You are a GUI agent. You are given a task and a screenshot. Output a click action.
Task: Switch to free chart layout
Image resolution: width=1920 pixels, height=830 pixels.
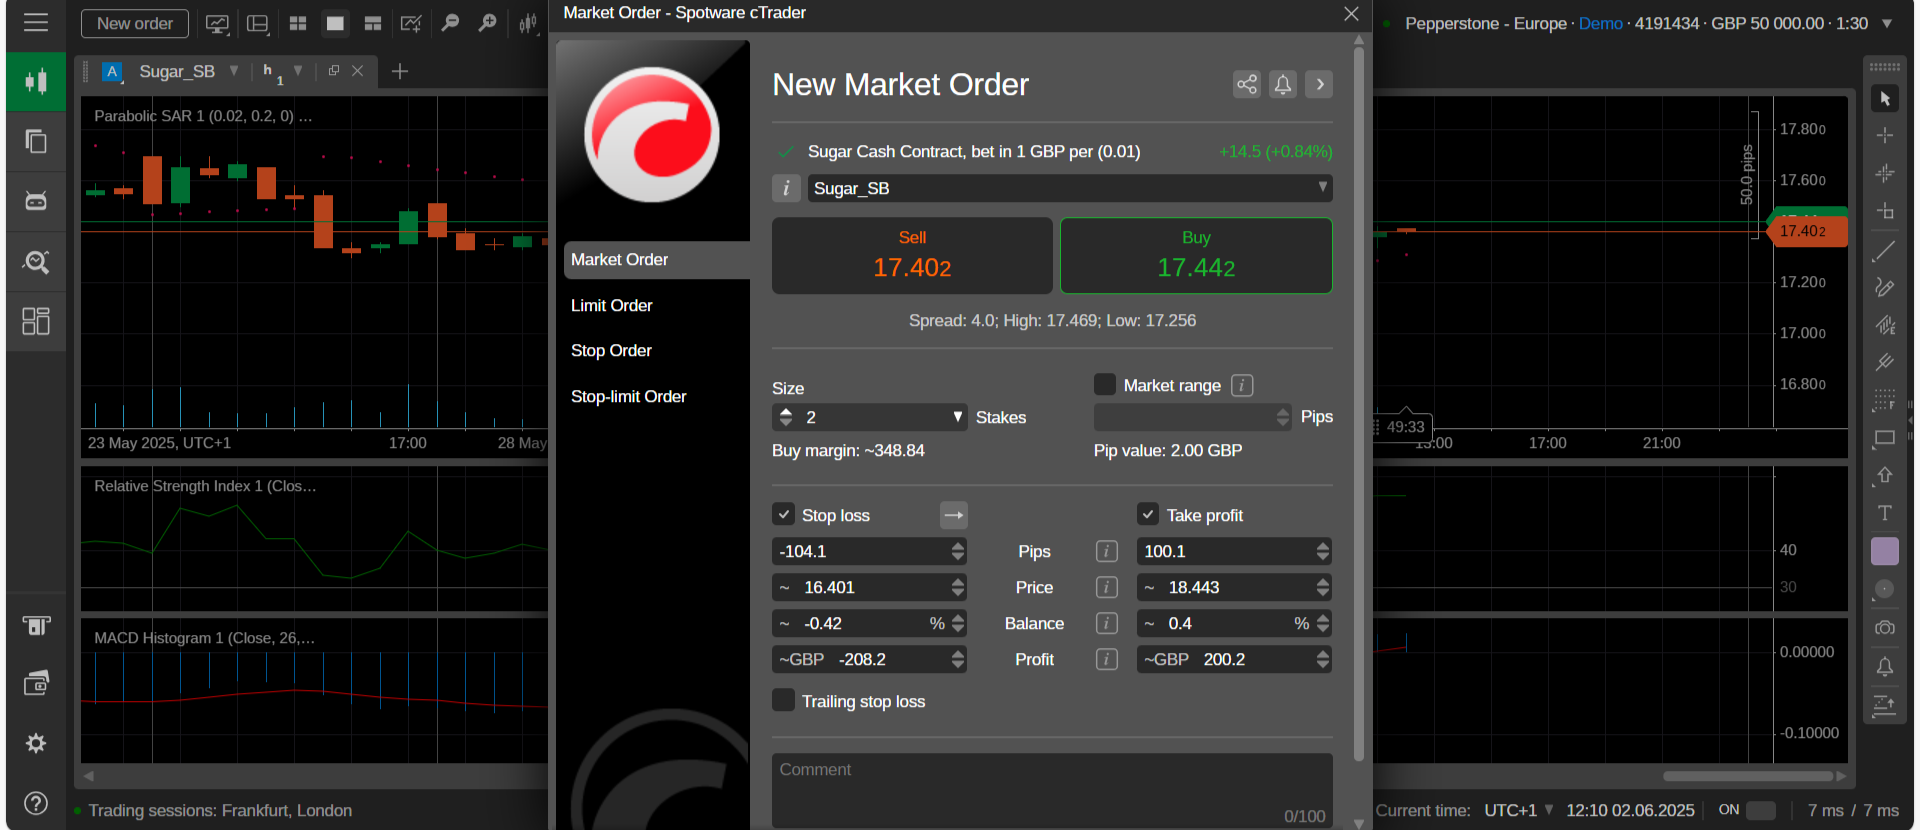coord(373,23)
